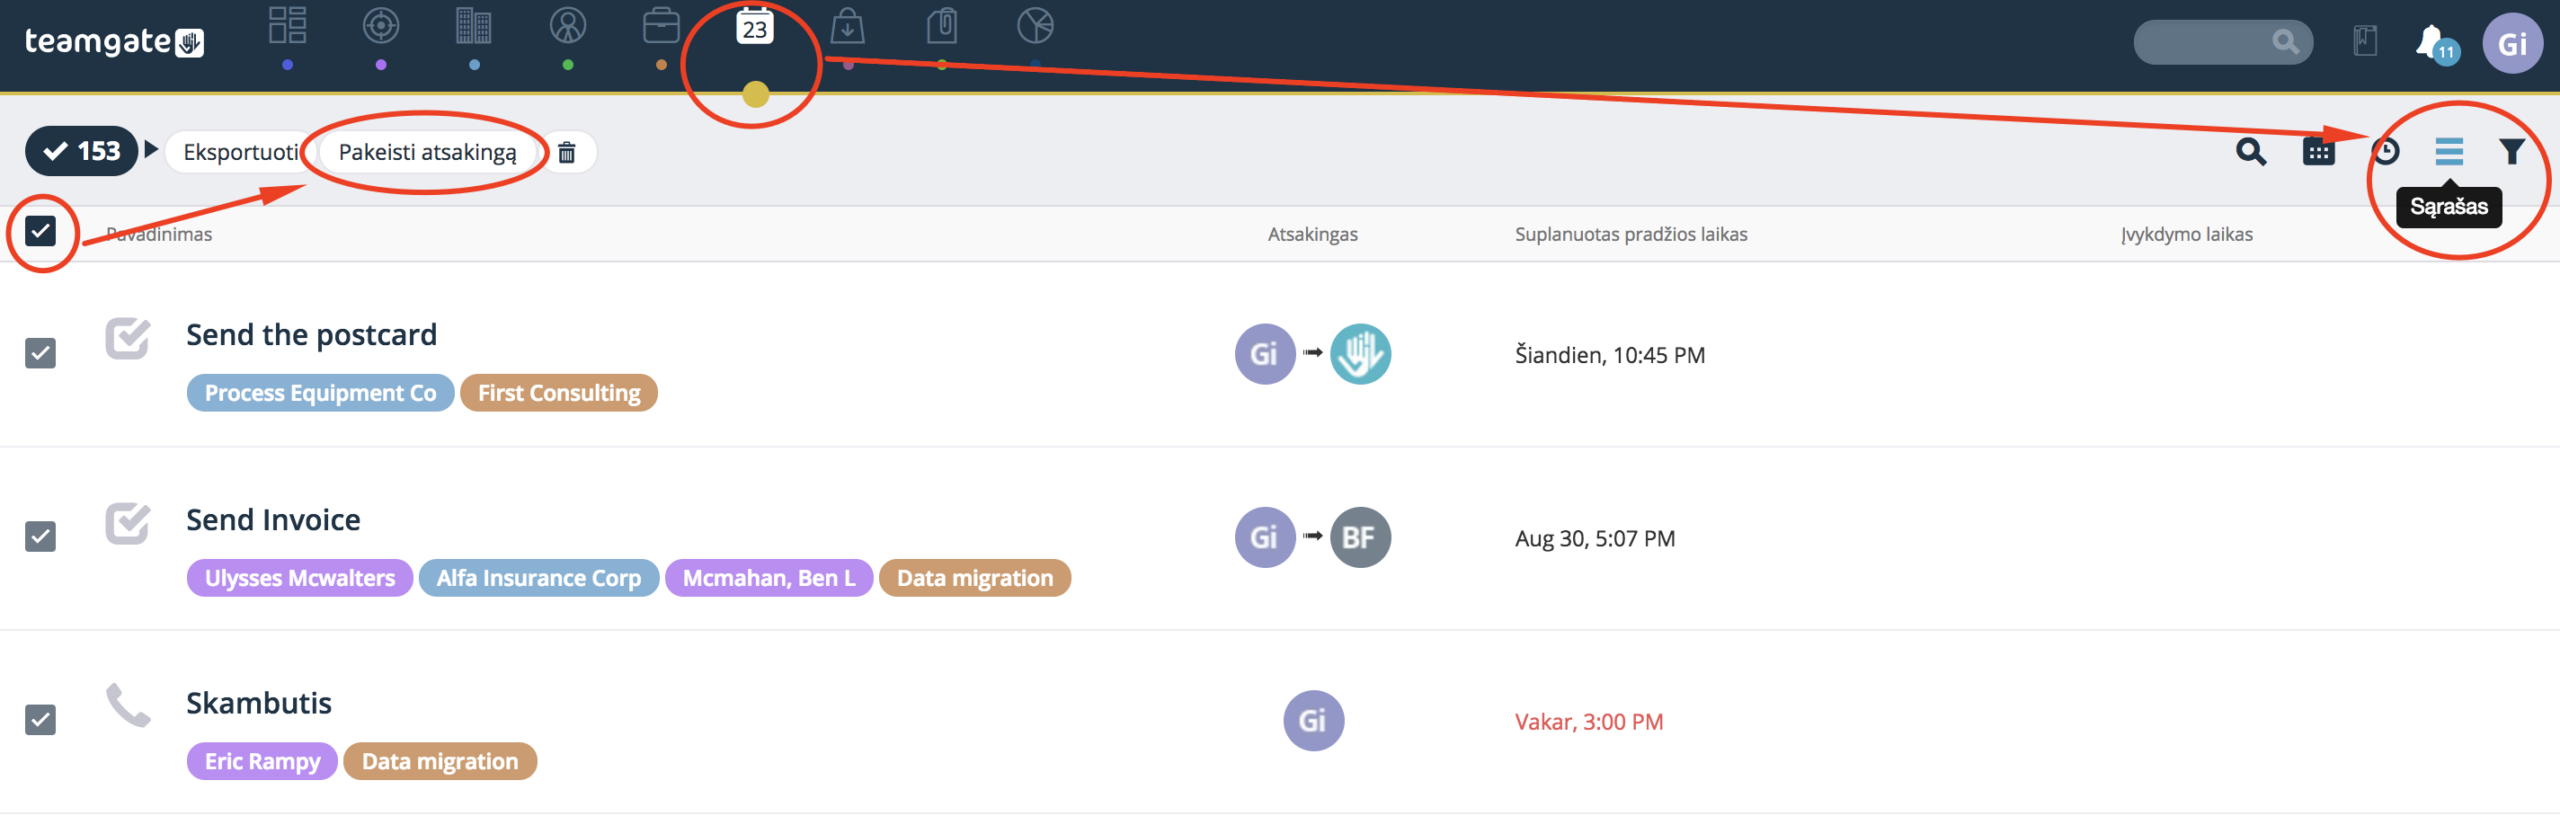Open the Skambutis activity
The image size is (2560, 816).
pyautogui.click(x=259, y=703)
